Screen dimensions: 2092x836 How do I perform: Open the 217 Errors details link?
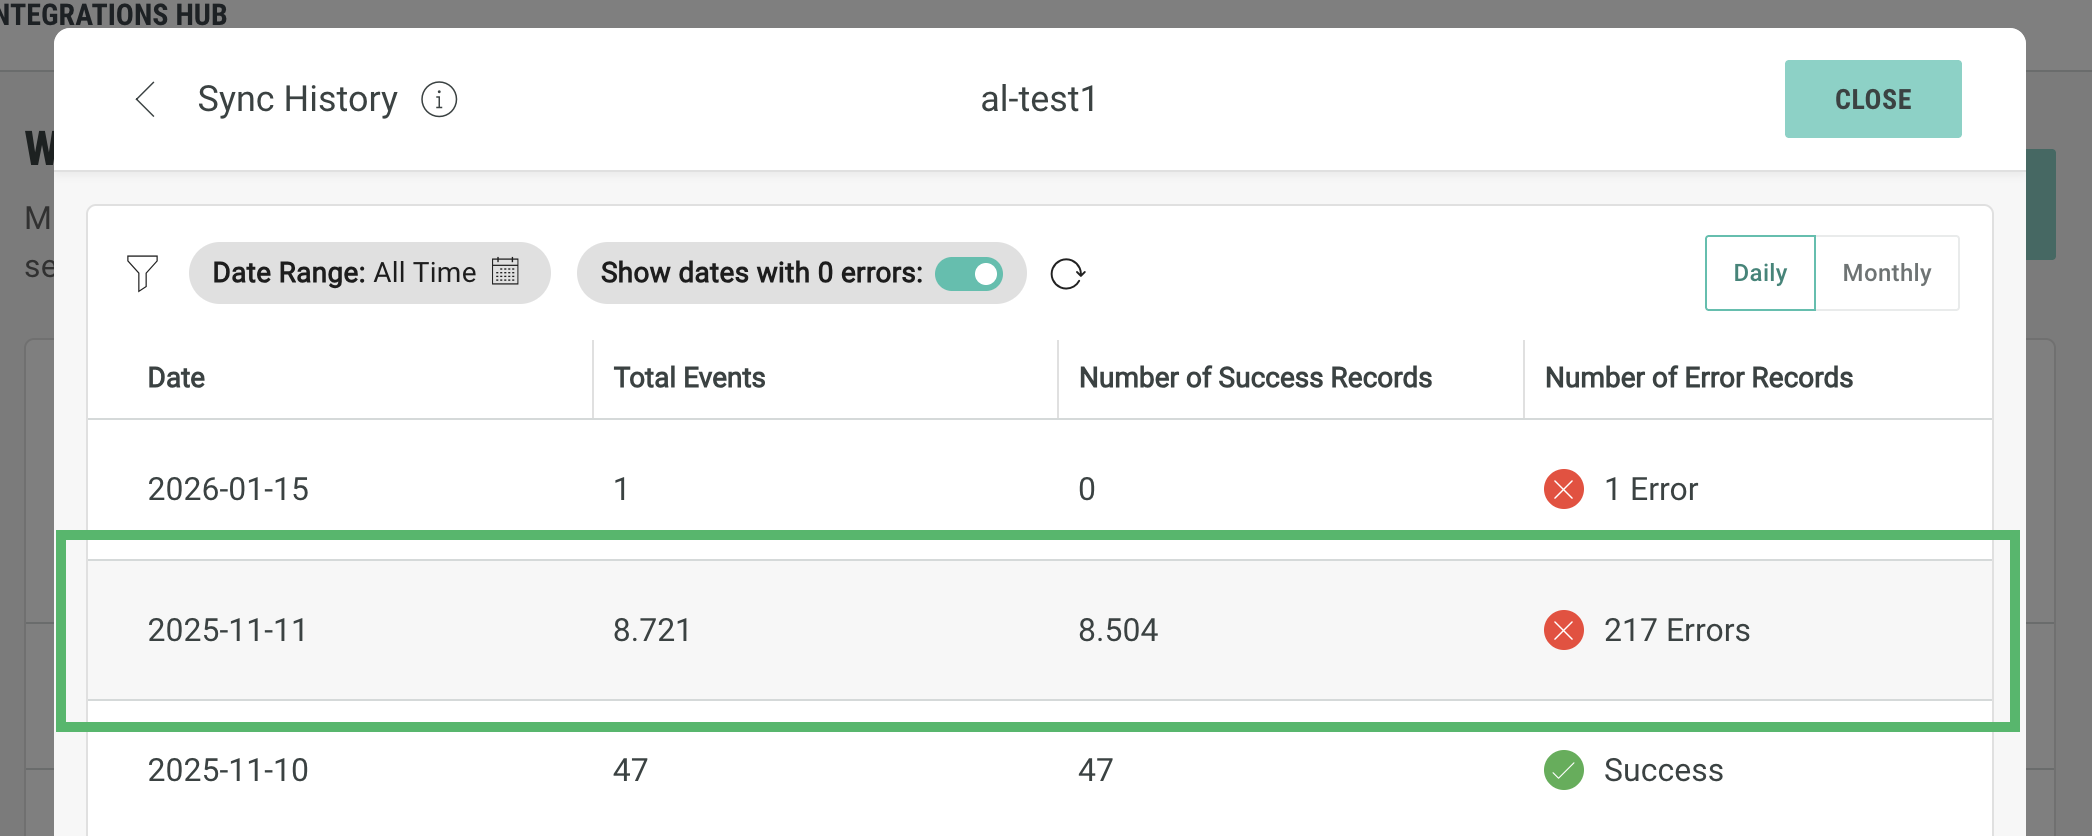click(x=1676, y=630)
